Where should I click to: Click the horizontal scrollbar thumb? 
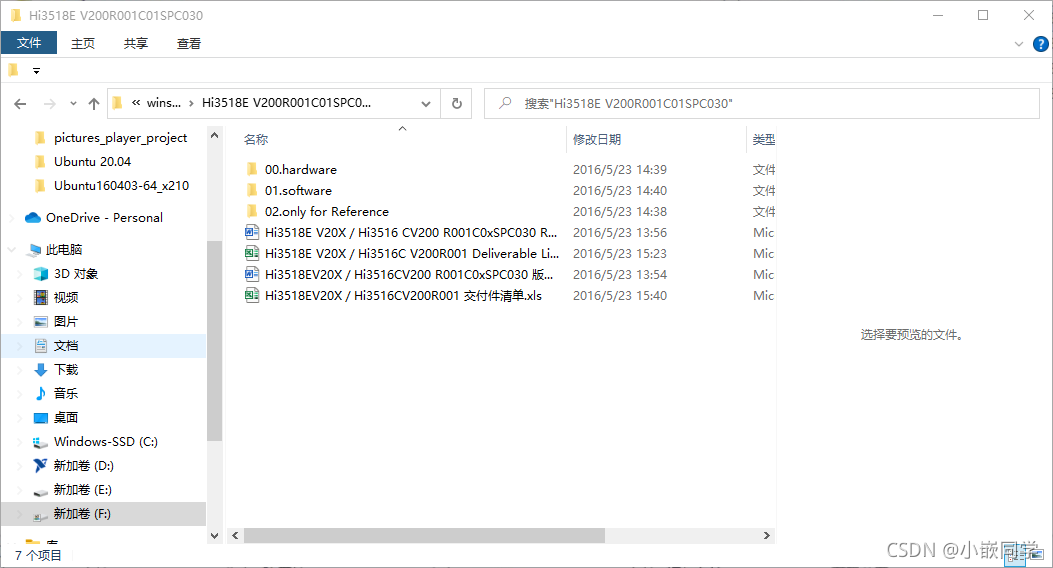click(x=424, y=535)
